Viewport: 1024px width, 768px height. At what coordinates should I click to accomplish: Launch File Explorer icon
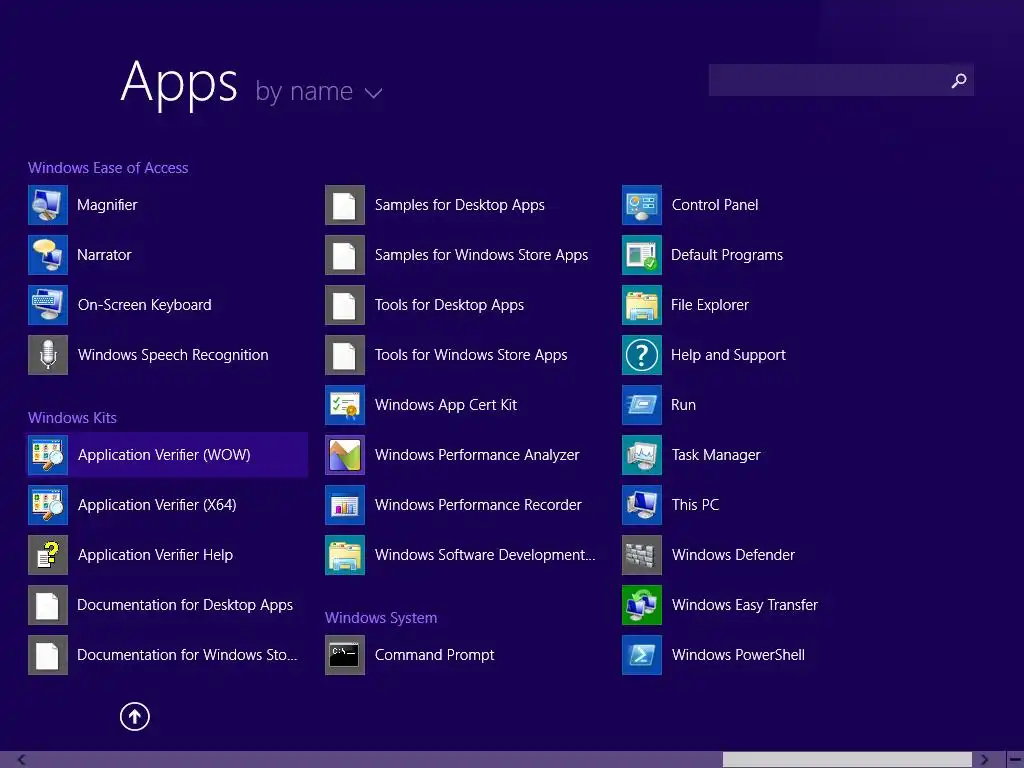click(x=642, y=305)
